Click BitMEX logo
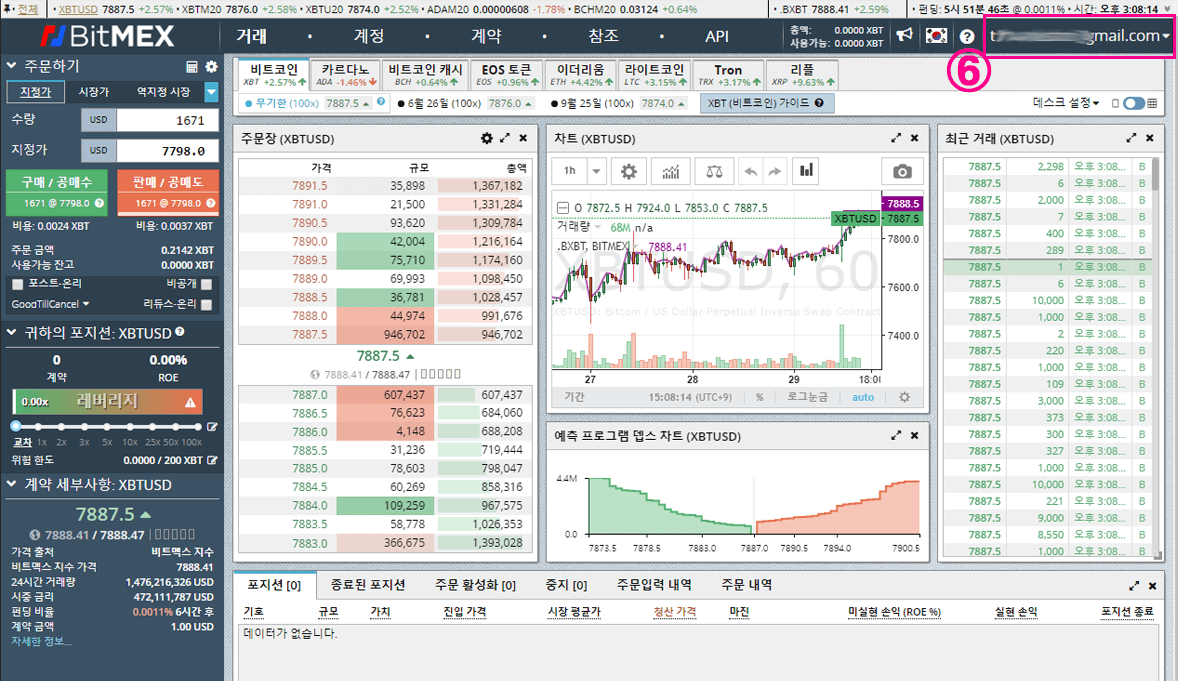This screenshot has width=1178, height=681. 107,36
